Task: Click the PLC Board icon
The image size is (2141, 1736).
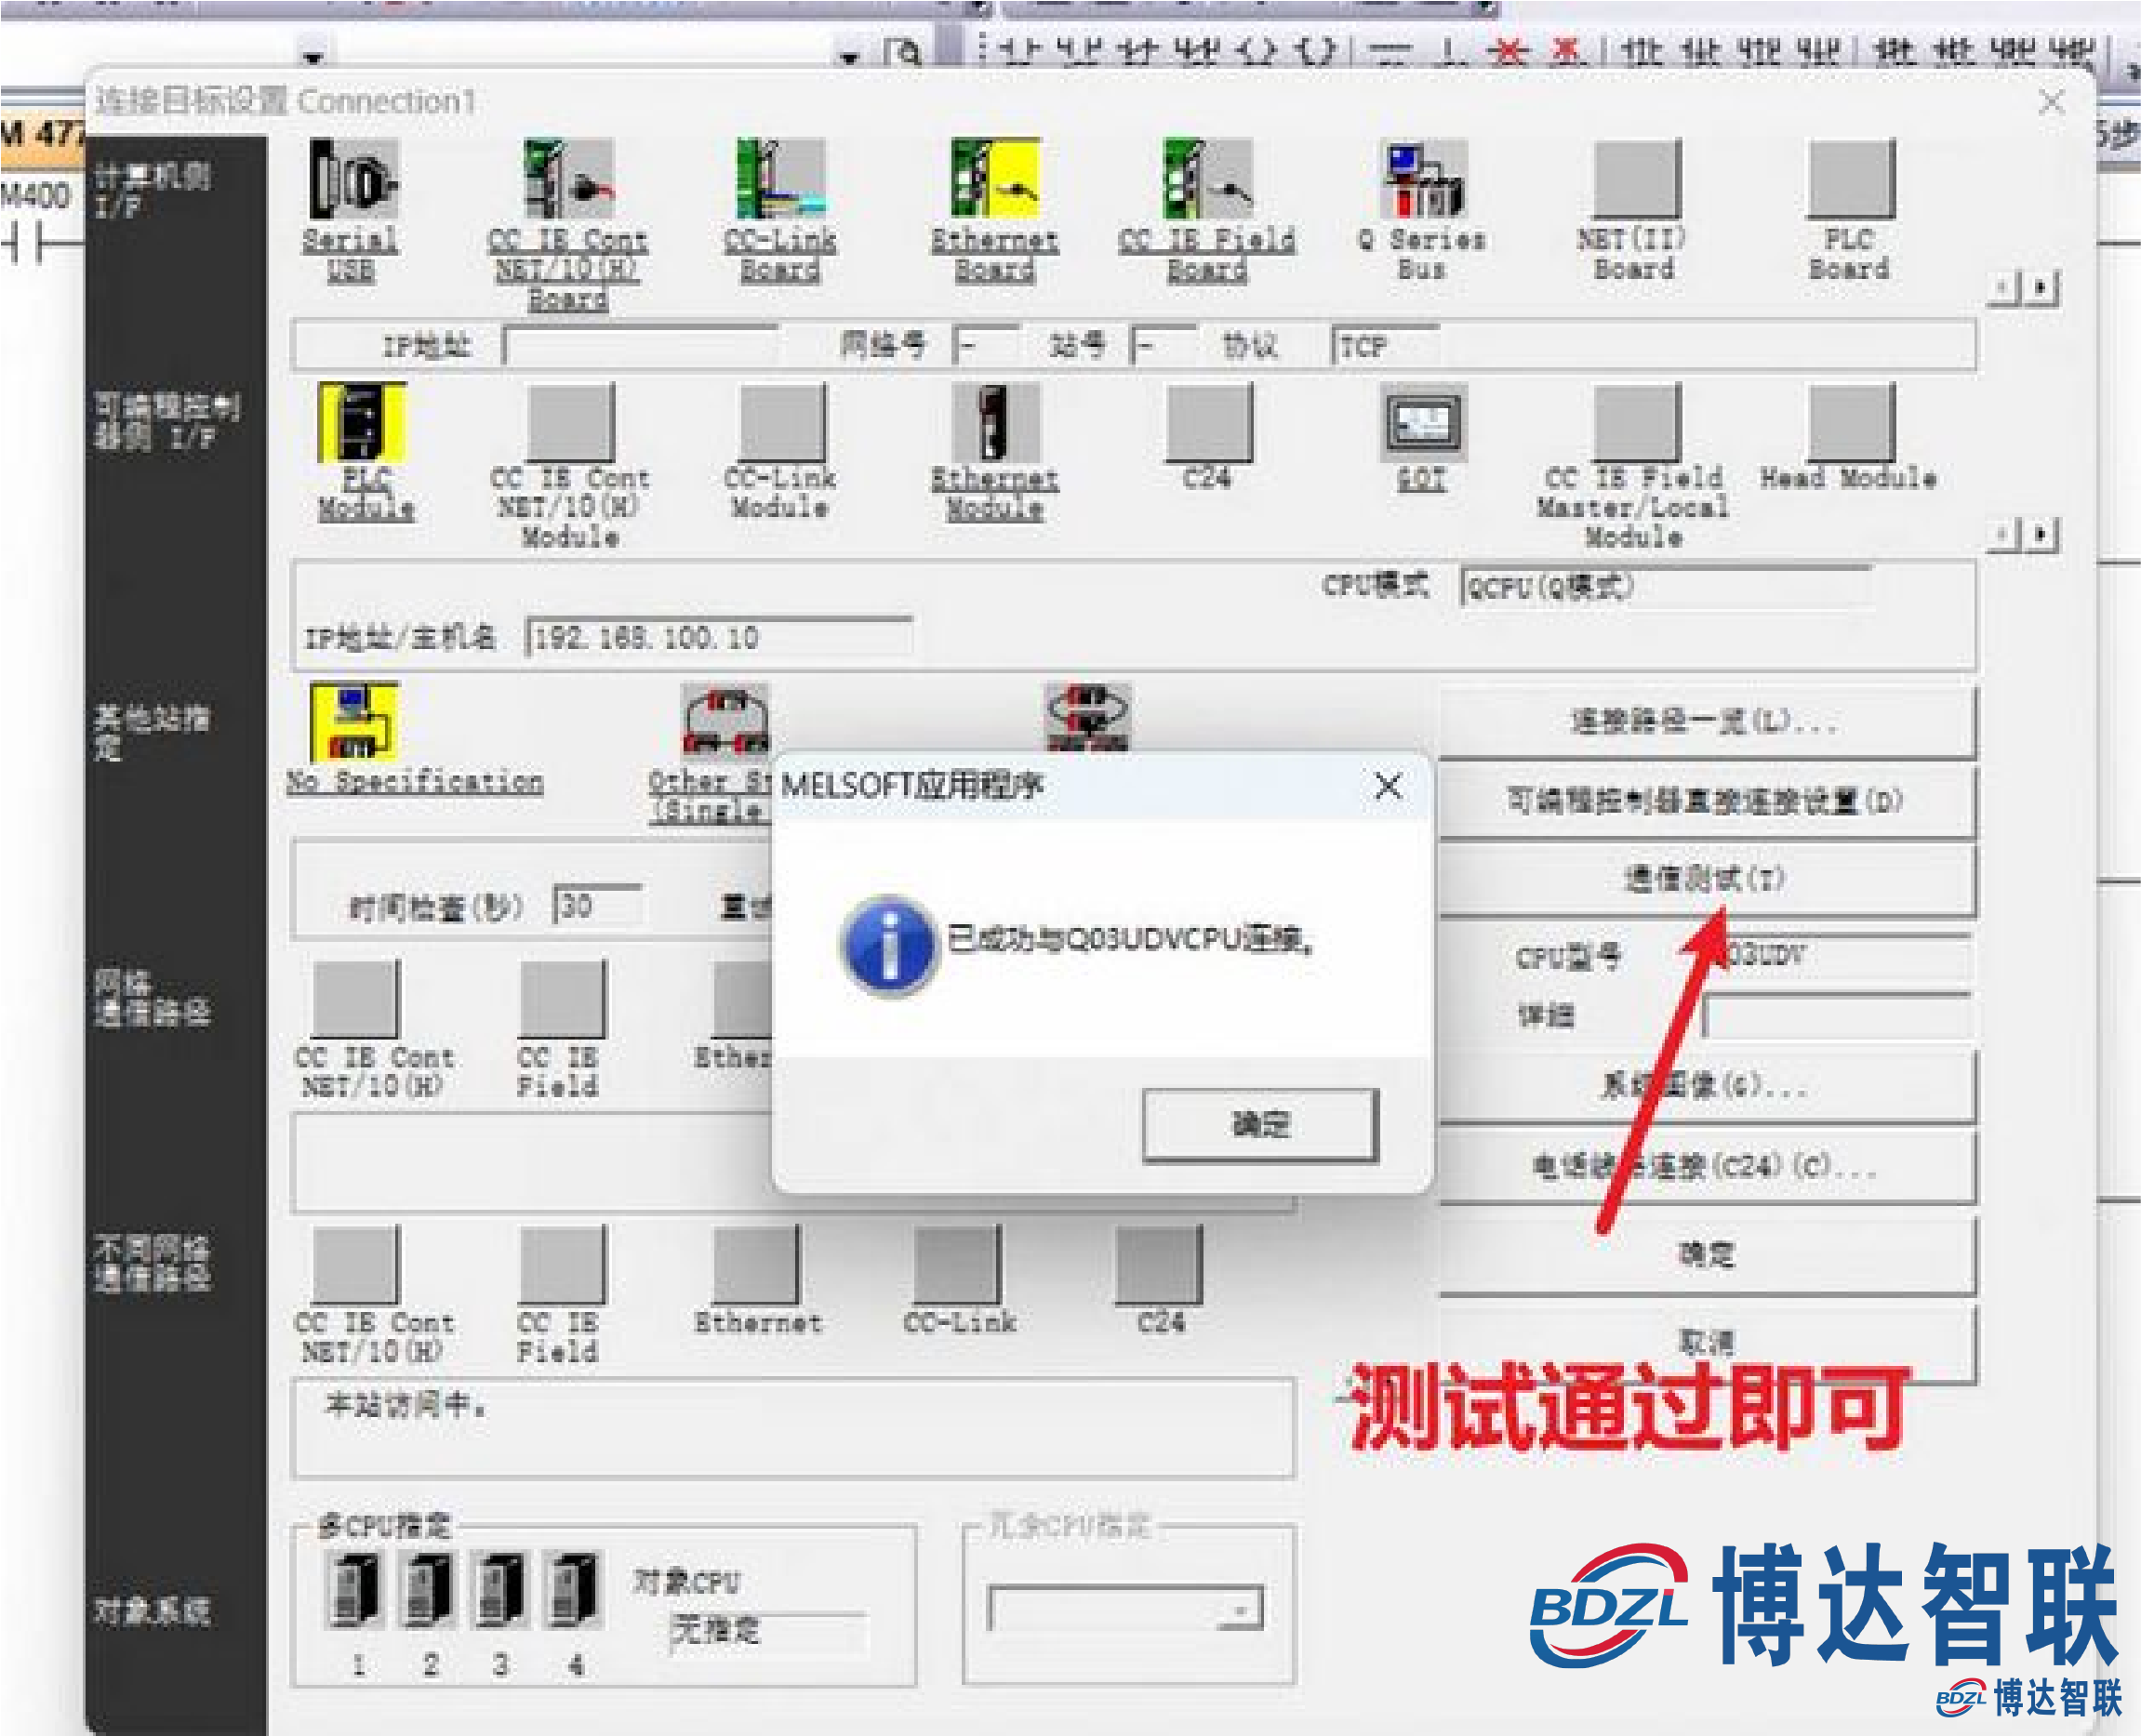Action: (1851, 179)
